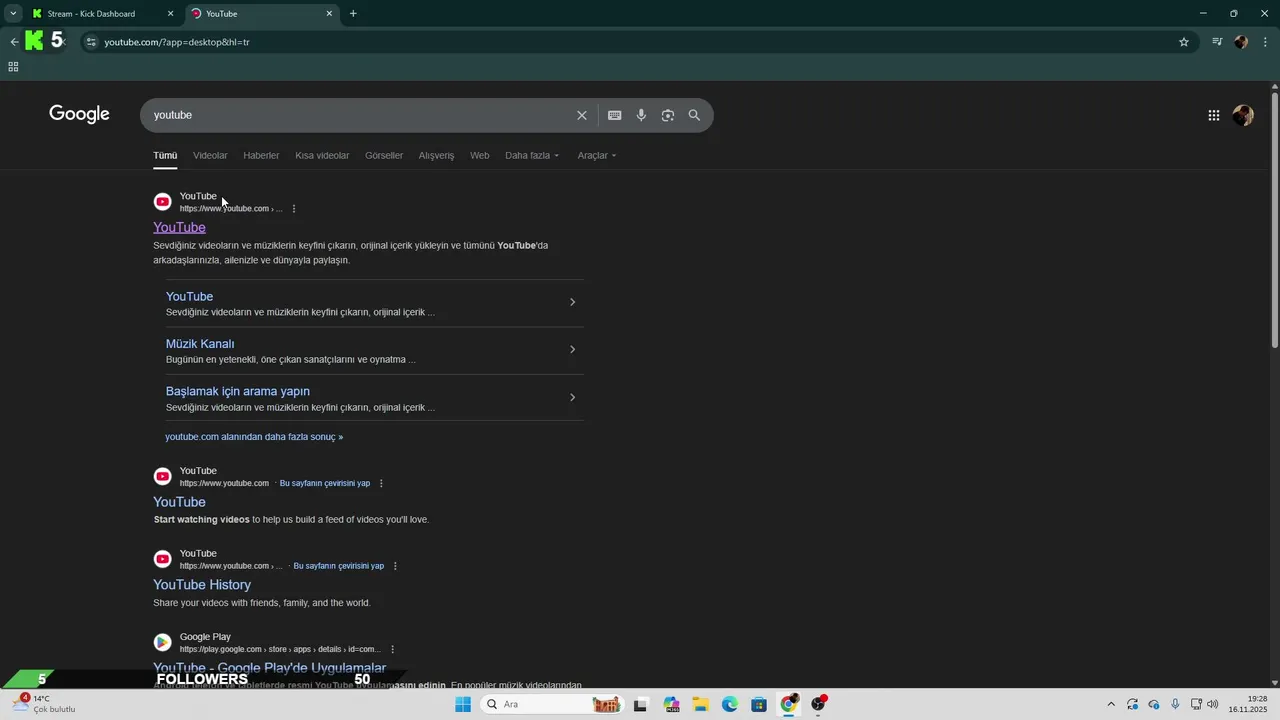Screen dimensions: 1280x720
Task: Open the microphone indicator in system tray
Action: (x=1175, y=704)
